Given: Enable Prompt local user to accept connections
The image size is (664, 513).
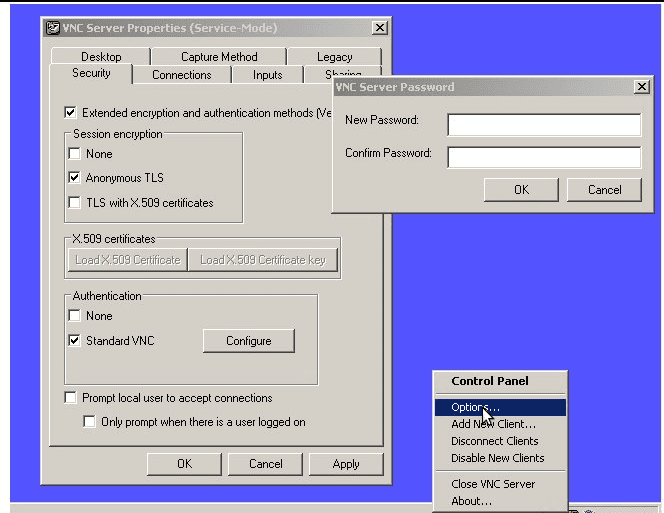Looking at the screenshot, I should pos(70,397).
